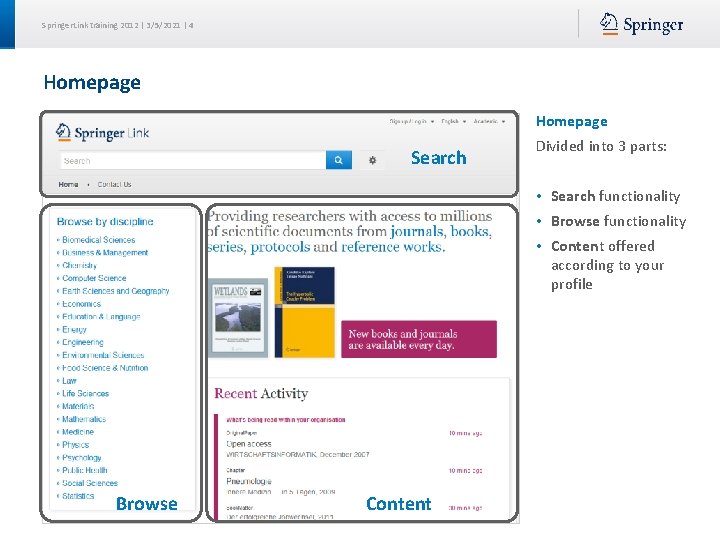
Task: Open the Computer Science discipline
Action: pyautogui.click(x=94, y=278)
